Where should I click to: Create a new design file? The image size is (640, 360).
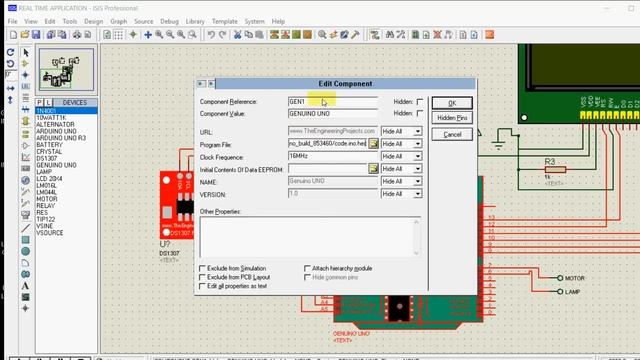pyautogui.click(x=13, y=35)
